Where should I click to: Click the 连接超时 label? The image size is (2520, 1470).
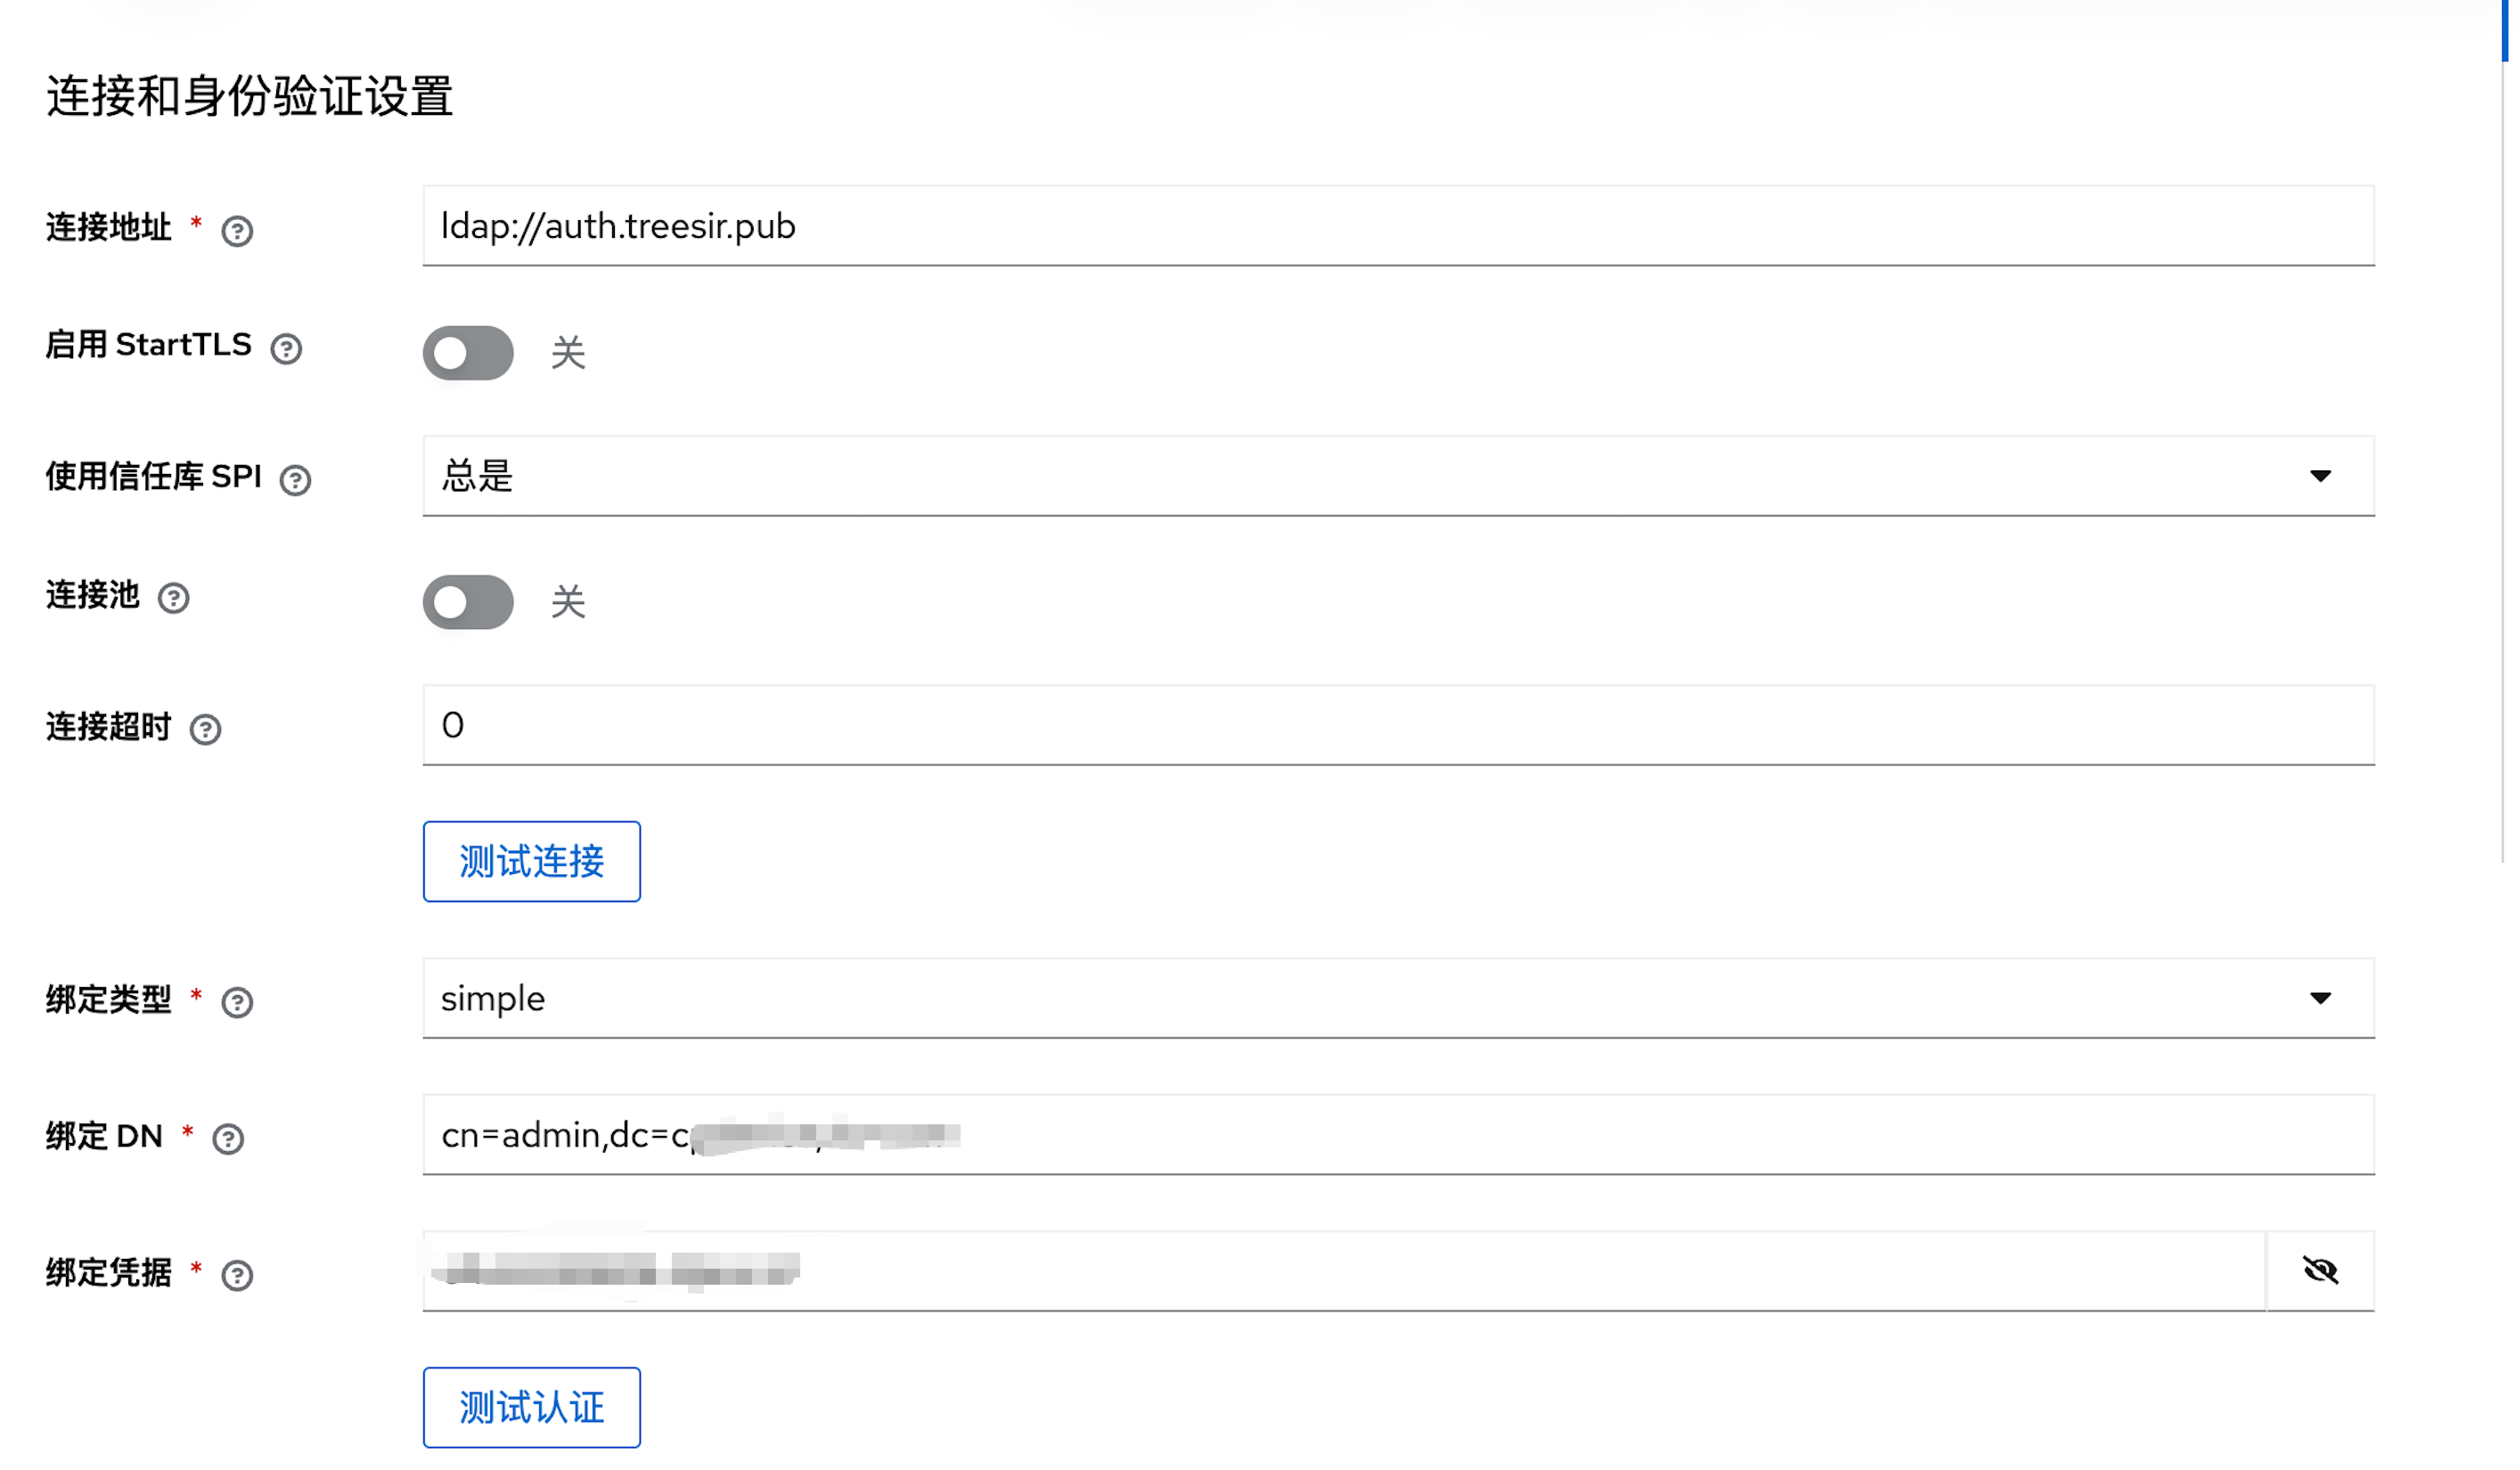pyautogui.click(x=109, y=726)
